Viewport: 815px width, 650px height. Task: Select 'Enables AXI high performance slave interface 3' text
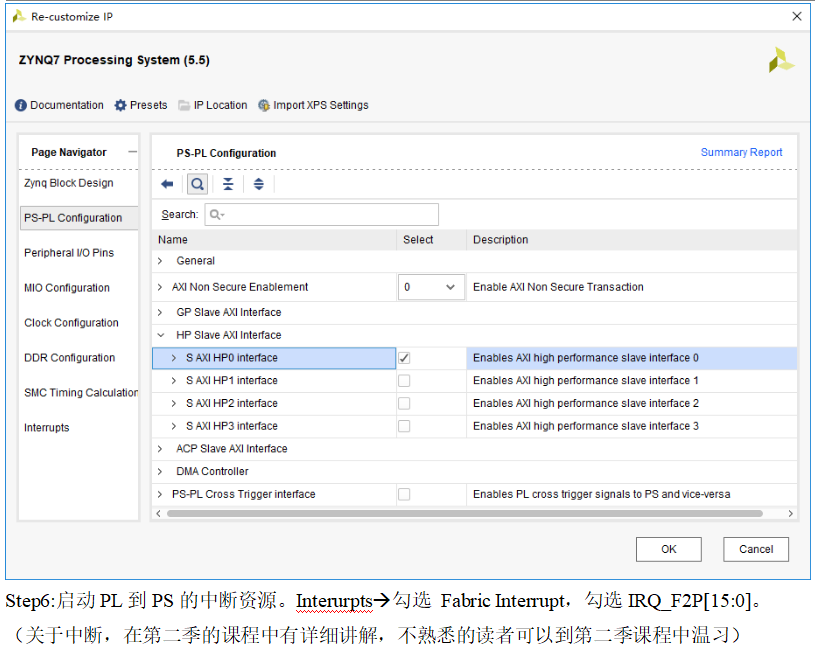(586, 426)
